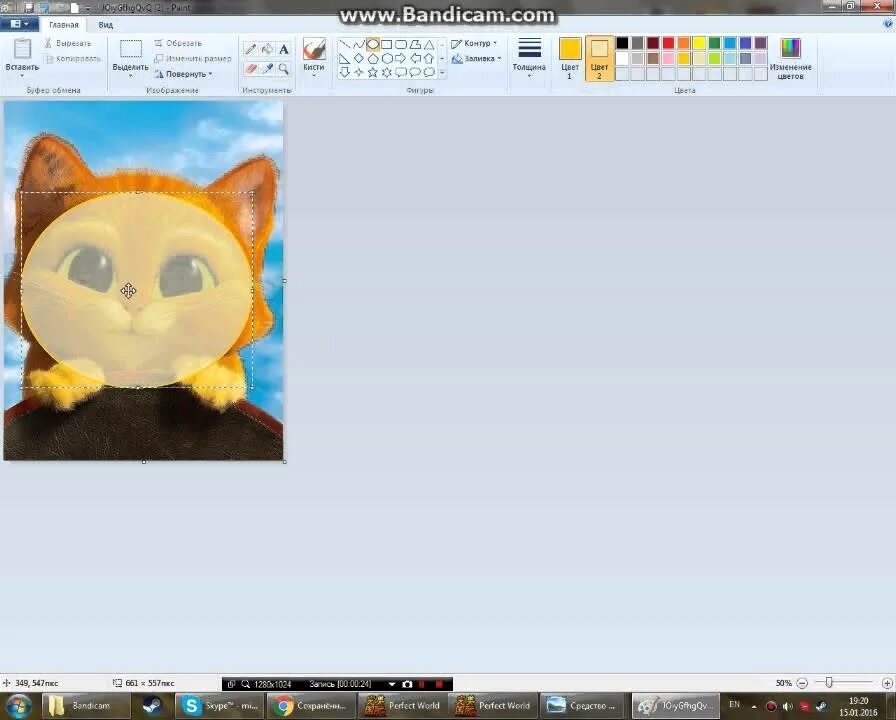Viewport: 896px width, 720px height.
Task: Open the Paint application menu button
Action: tap(19, 24)
